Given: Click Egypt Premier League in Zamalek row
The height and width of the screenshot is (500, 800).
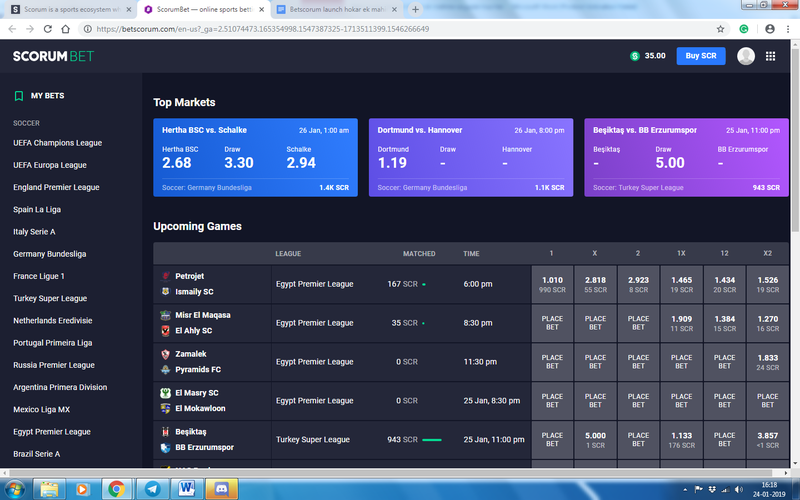Looking at the screenshot, I should point(315,362).
